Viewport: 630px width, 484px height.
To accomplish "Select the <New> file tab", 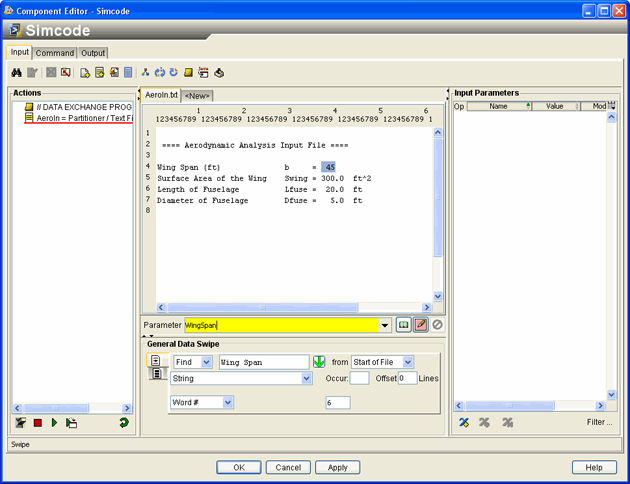I will [x=197, y=96].
